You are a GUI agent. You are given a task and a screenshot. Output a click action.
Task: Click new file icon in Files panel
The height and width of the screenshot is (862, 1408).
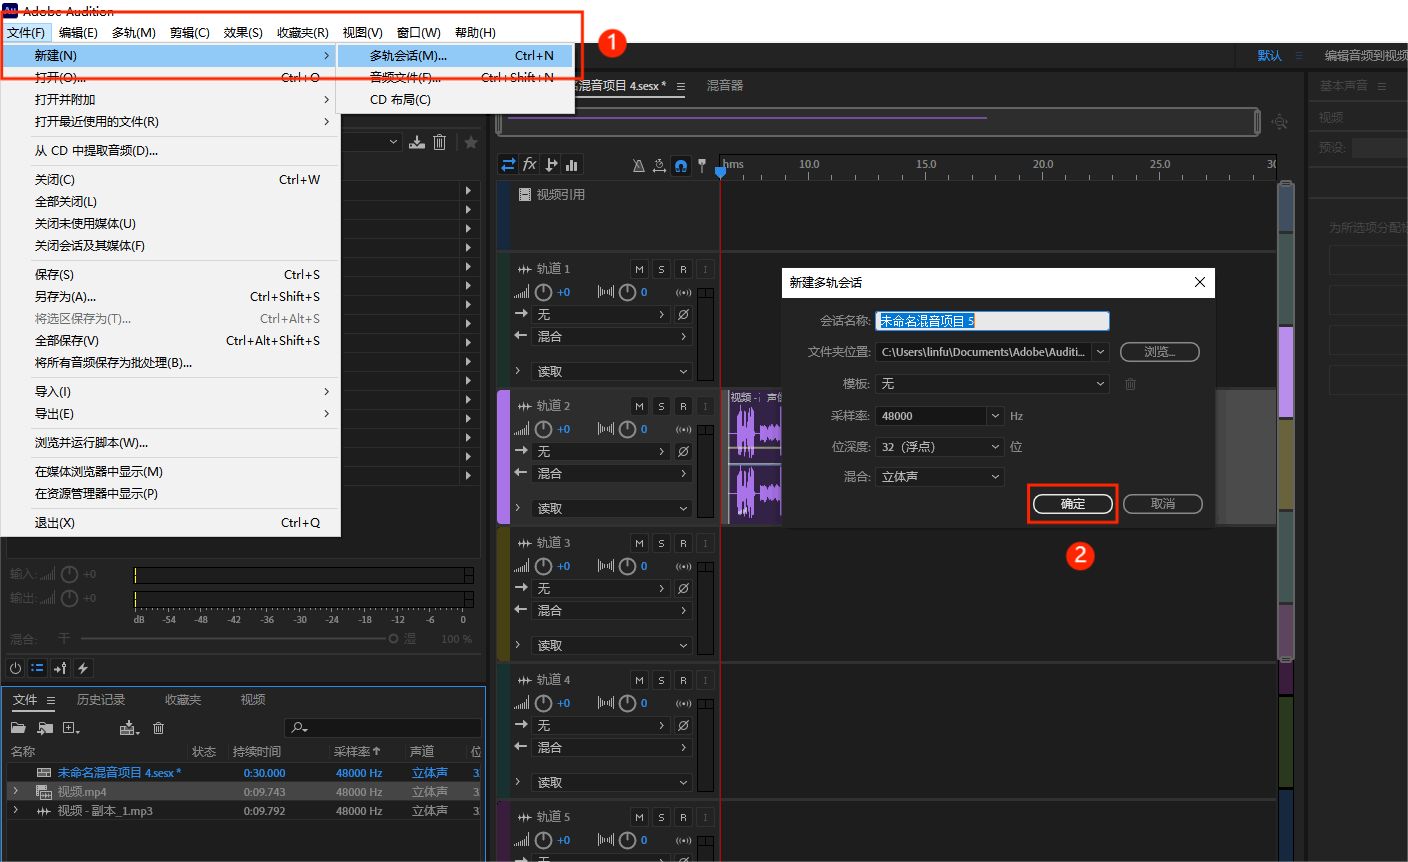(71, 728)
